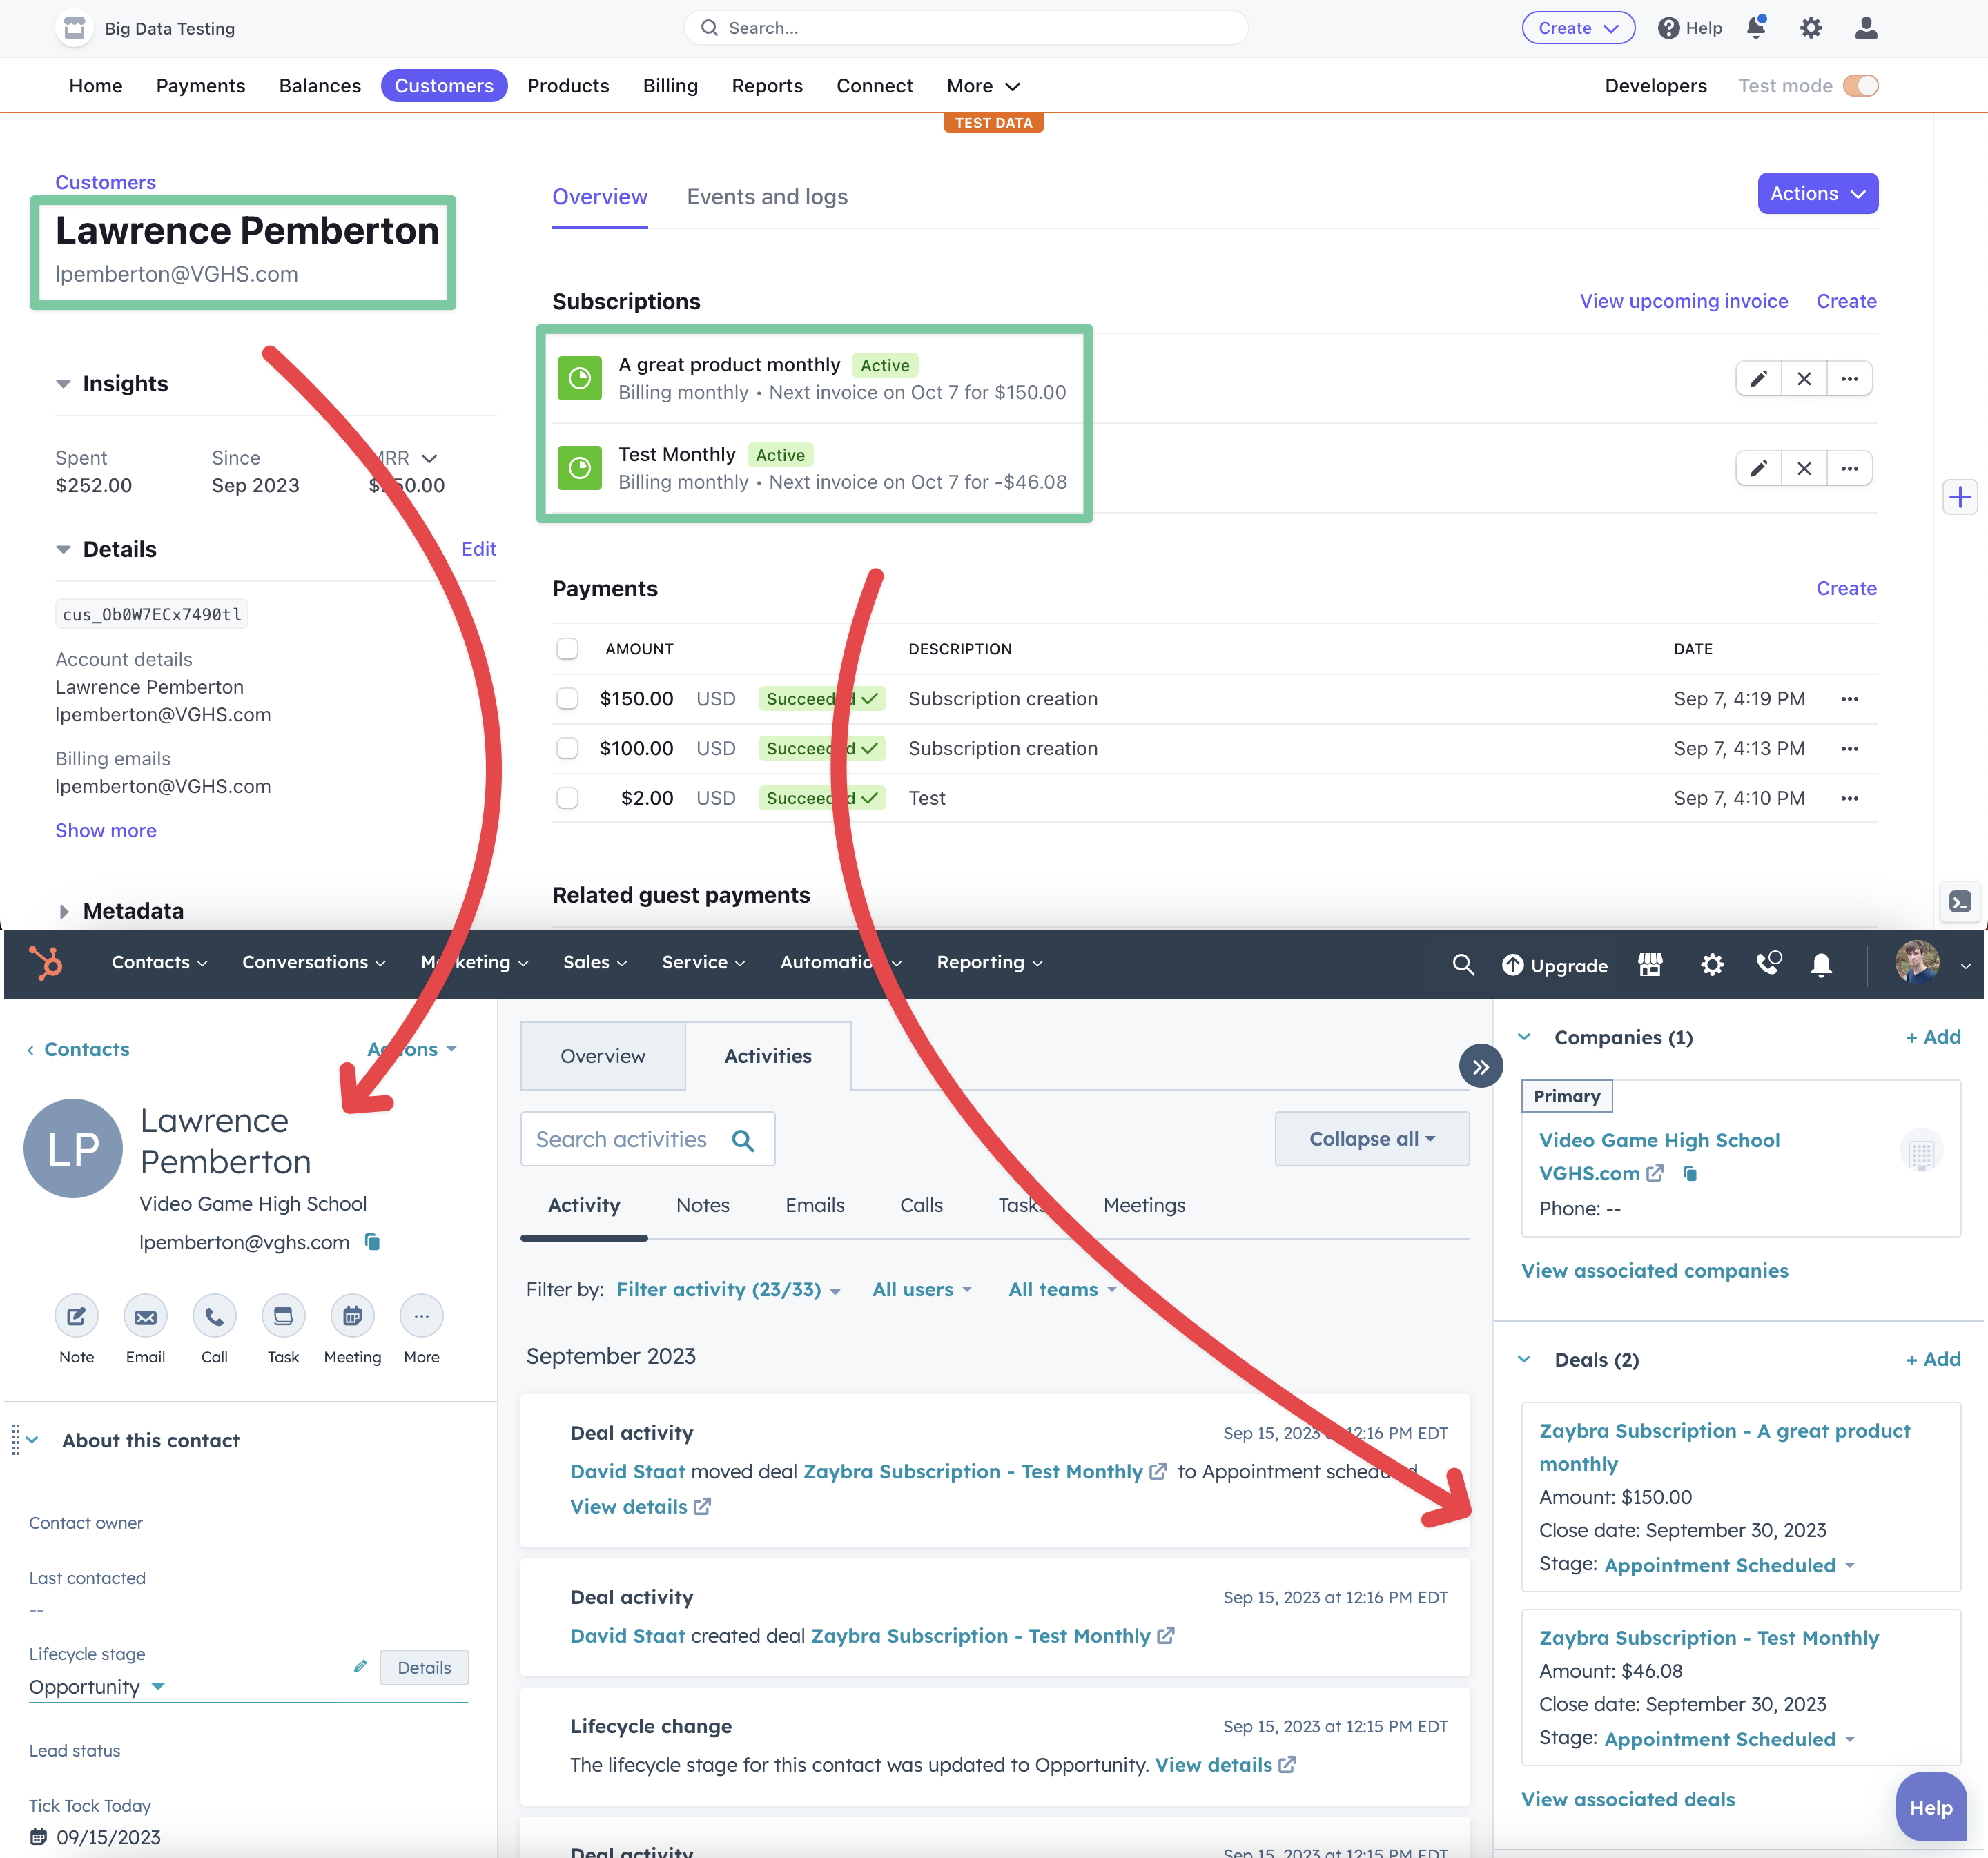1988x1858 pixels.
Task: Collapse the Companies (1) section
Action: click(1524, 1037)
